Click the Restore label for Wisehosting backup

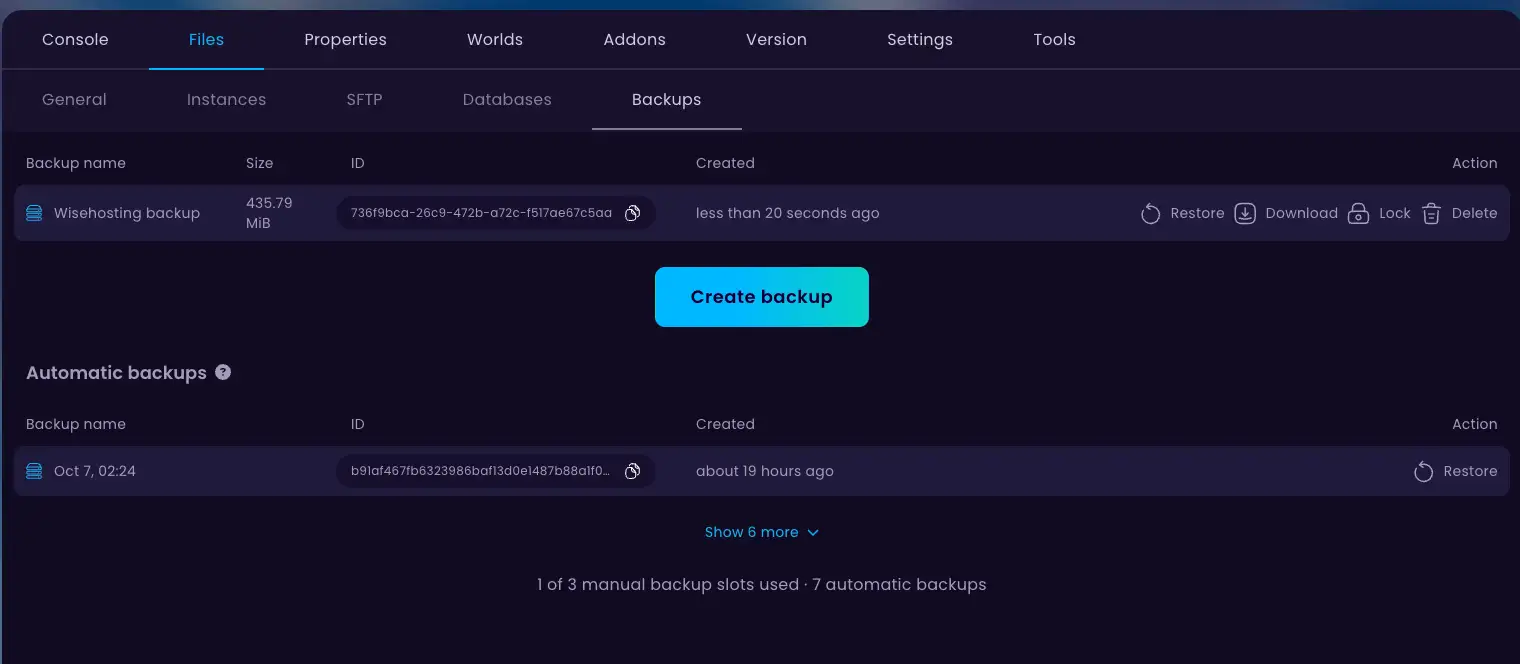click(x=1197, y=213)
